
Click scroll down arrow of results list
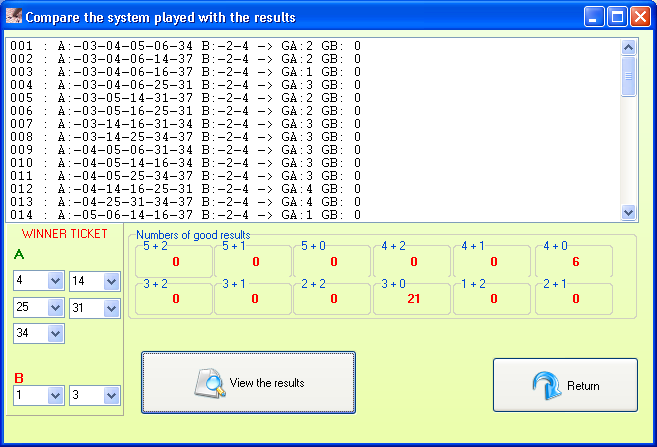pos(628,212)
